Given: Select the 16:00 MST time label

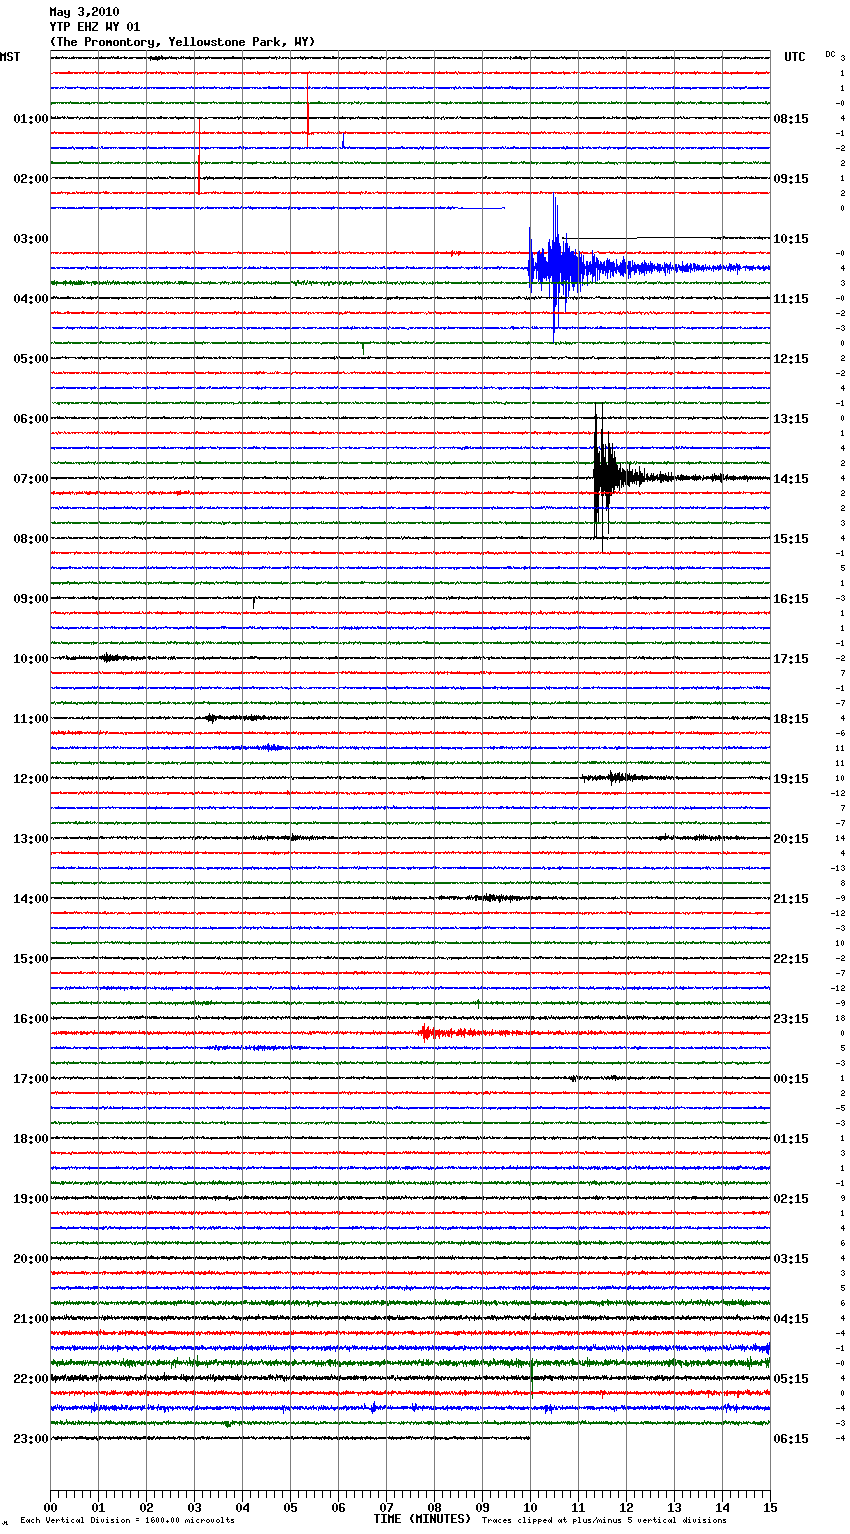Looking at the screenshot, I should tap(31, 1019).
